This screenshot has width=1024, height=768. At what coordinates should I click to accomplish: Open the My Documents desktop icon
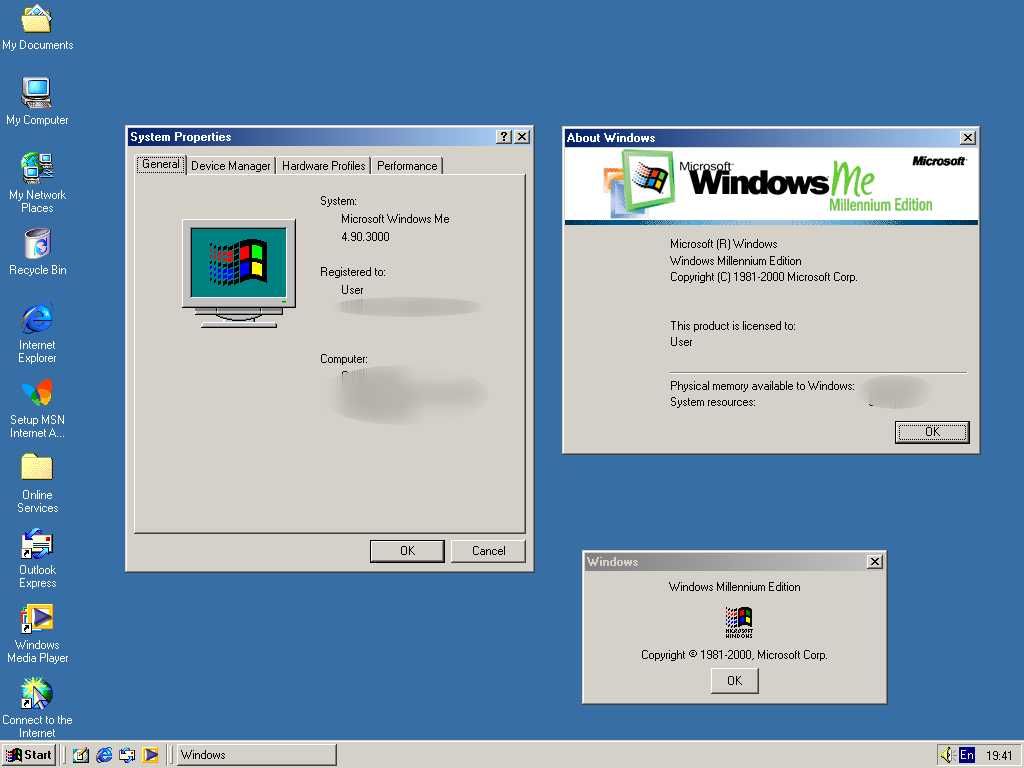(37, 26)
